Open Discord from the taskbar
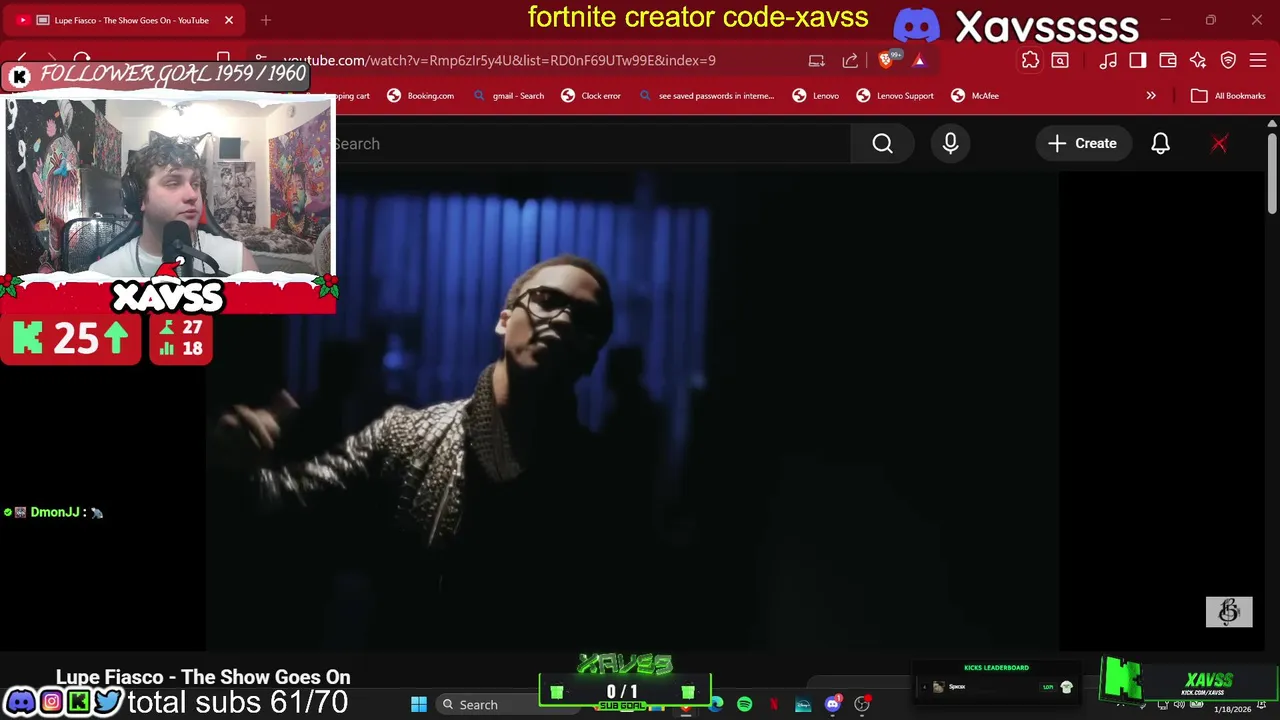Viewport: 1280px width, 720px height. pos(832,705)
